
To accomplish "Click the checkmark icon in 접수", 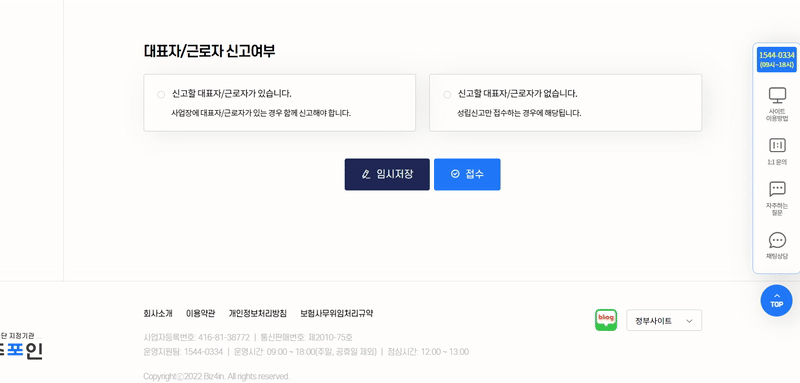I will tap(455, 174).
